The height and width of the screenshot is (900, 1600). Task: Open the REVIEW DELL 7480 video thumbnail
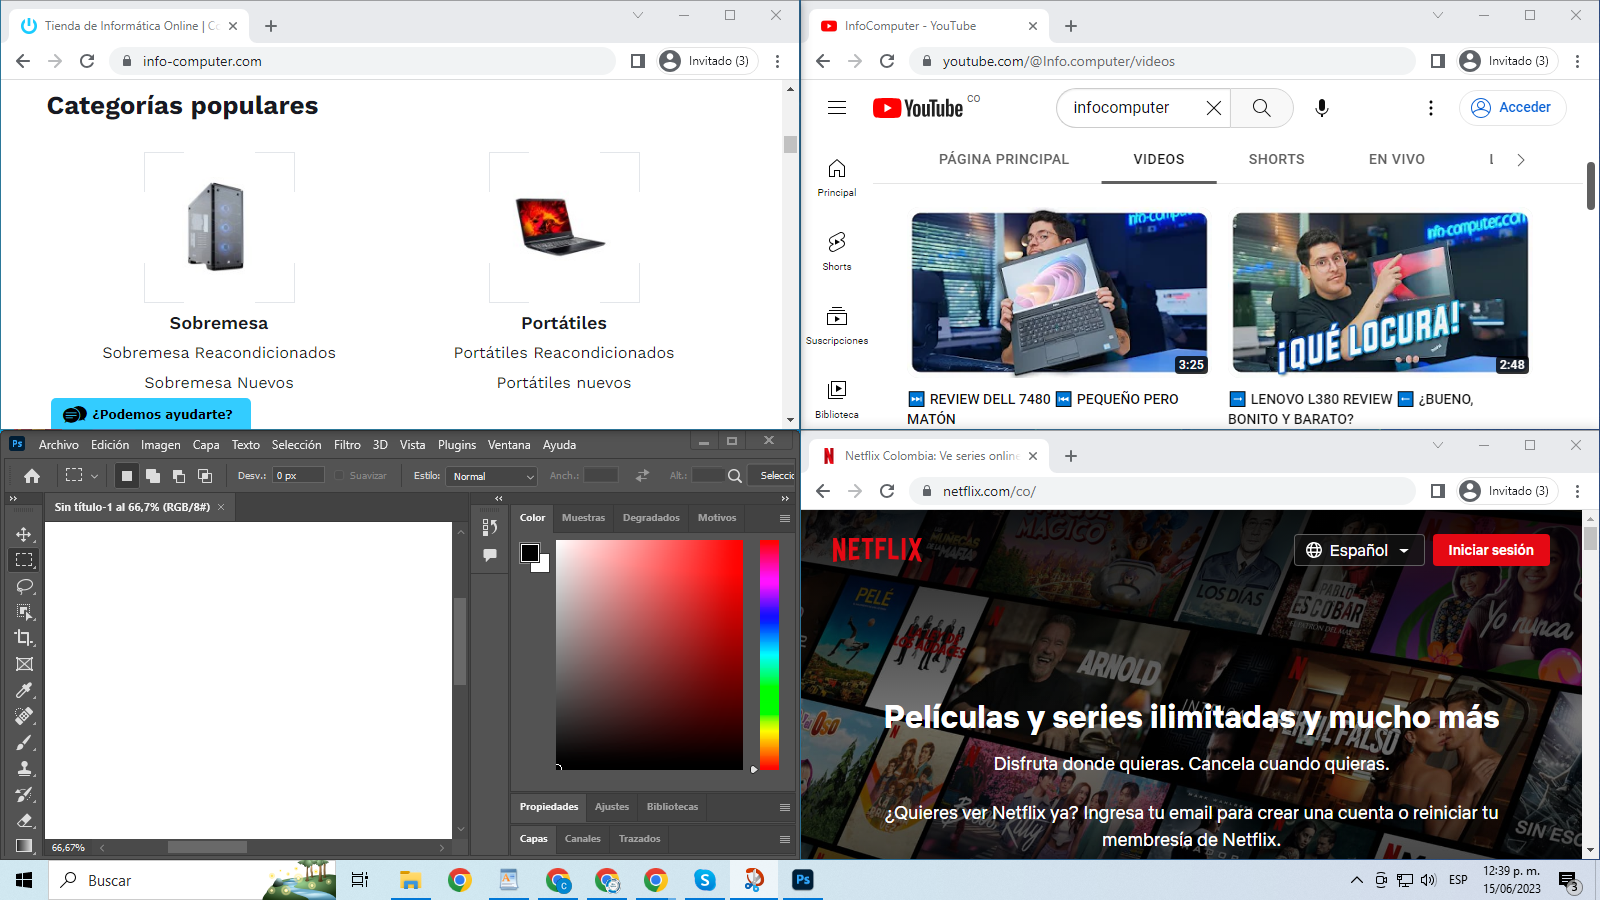point(1059,293)
